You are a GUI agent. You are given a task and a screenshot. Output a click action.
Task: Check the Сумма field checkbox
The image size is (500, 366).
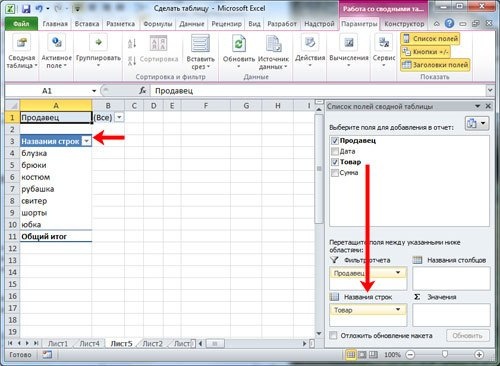click(335, 173)
